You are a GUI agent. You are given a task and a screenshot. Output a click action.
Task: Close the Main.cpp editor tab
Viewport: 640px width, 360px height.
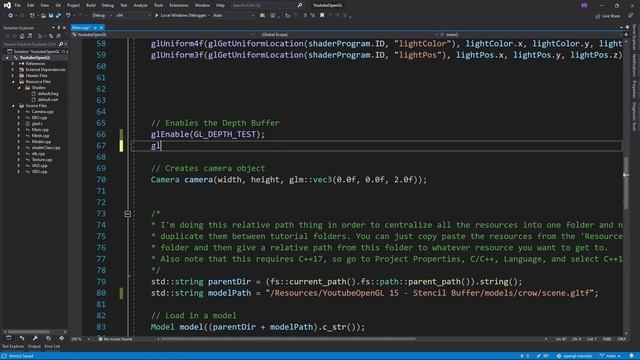101,28
